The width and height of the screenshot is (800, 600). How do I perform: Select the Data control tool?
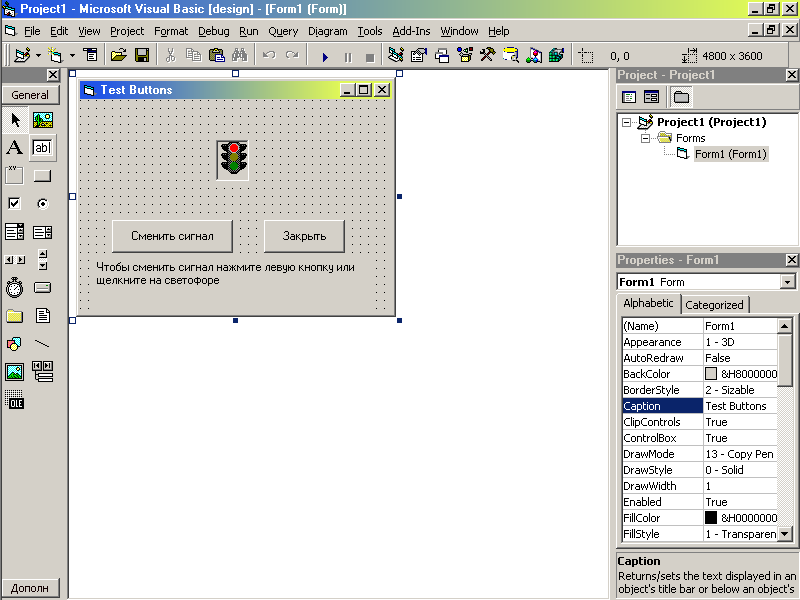[x=43, y=372]
